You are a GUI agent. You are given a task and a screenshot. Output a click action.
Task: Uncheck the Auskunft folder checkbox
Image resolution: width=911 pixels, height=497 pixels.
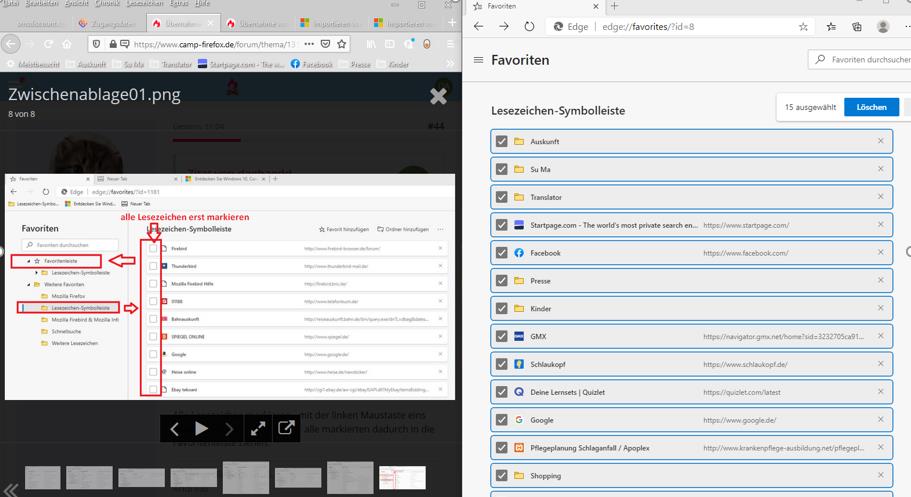tap(501, 141)
